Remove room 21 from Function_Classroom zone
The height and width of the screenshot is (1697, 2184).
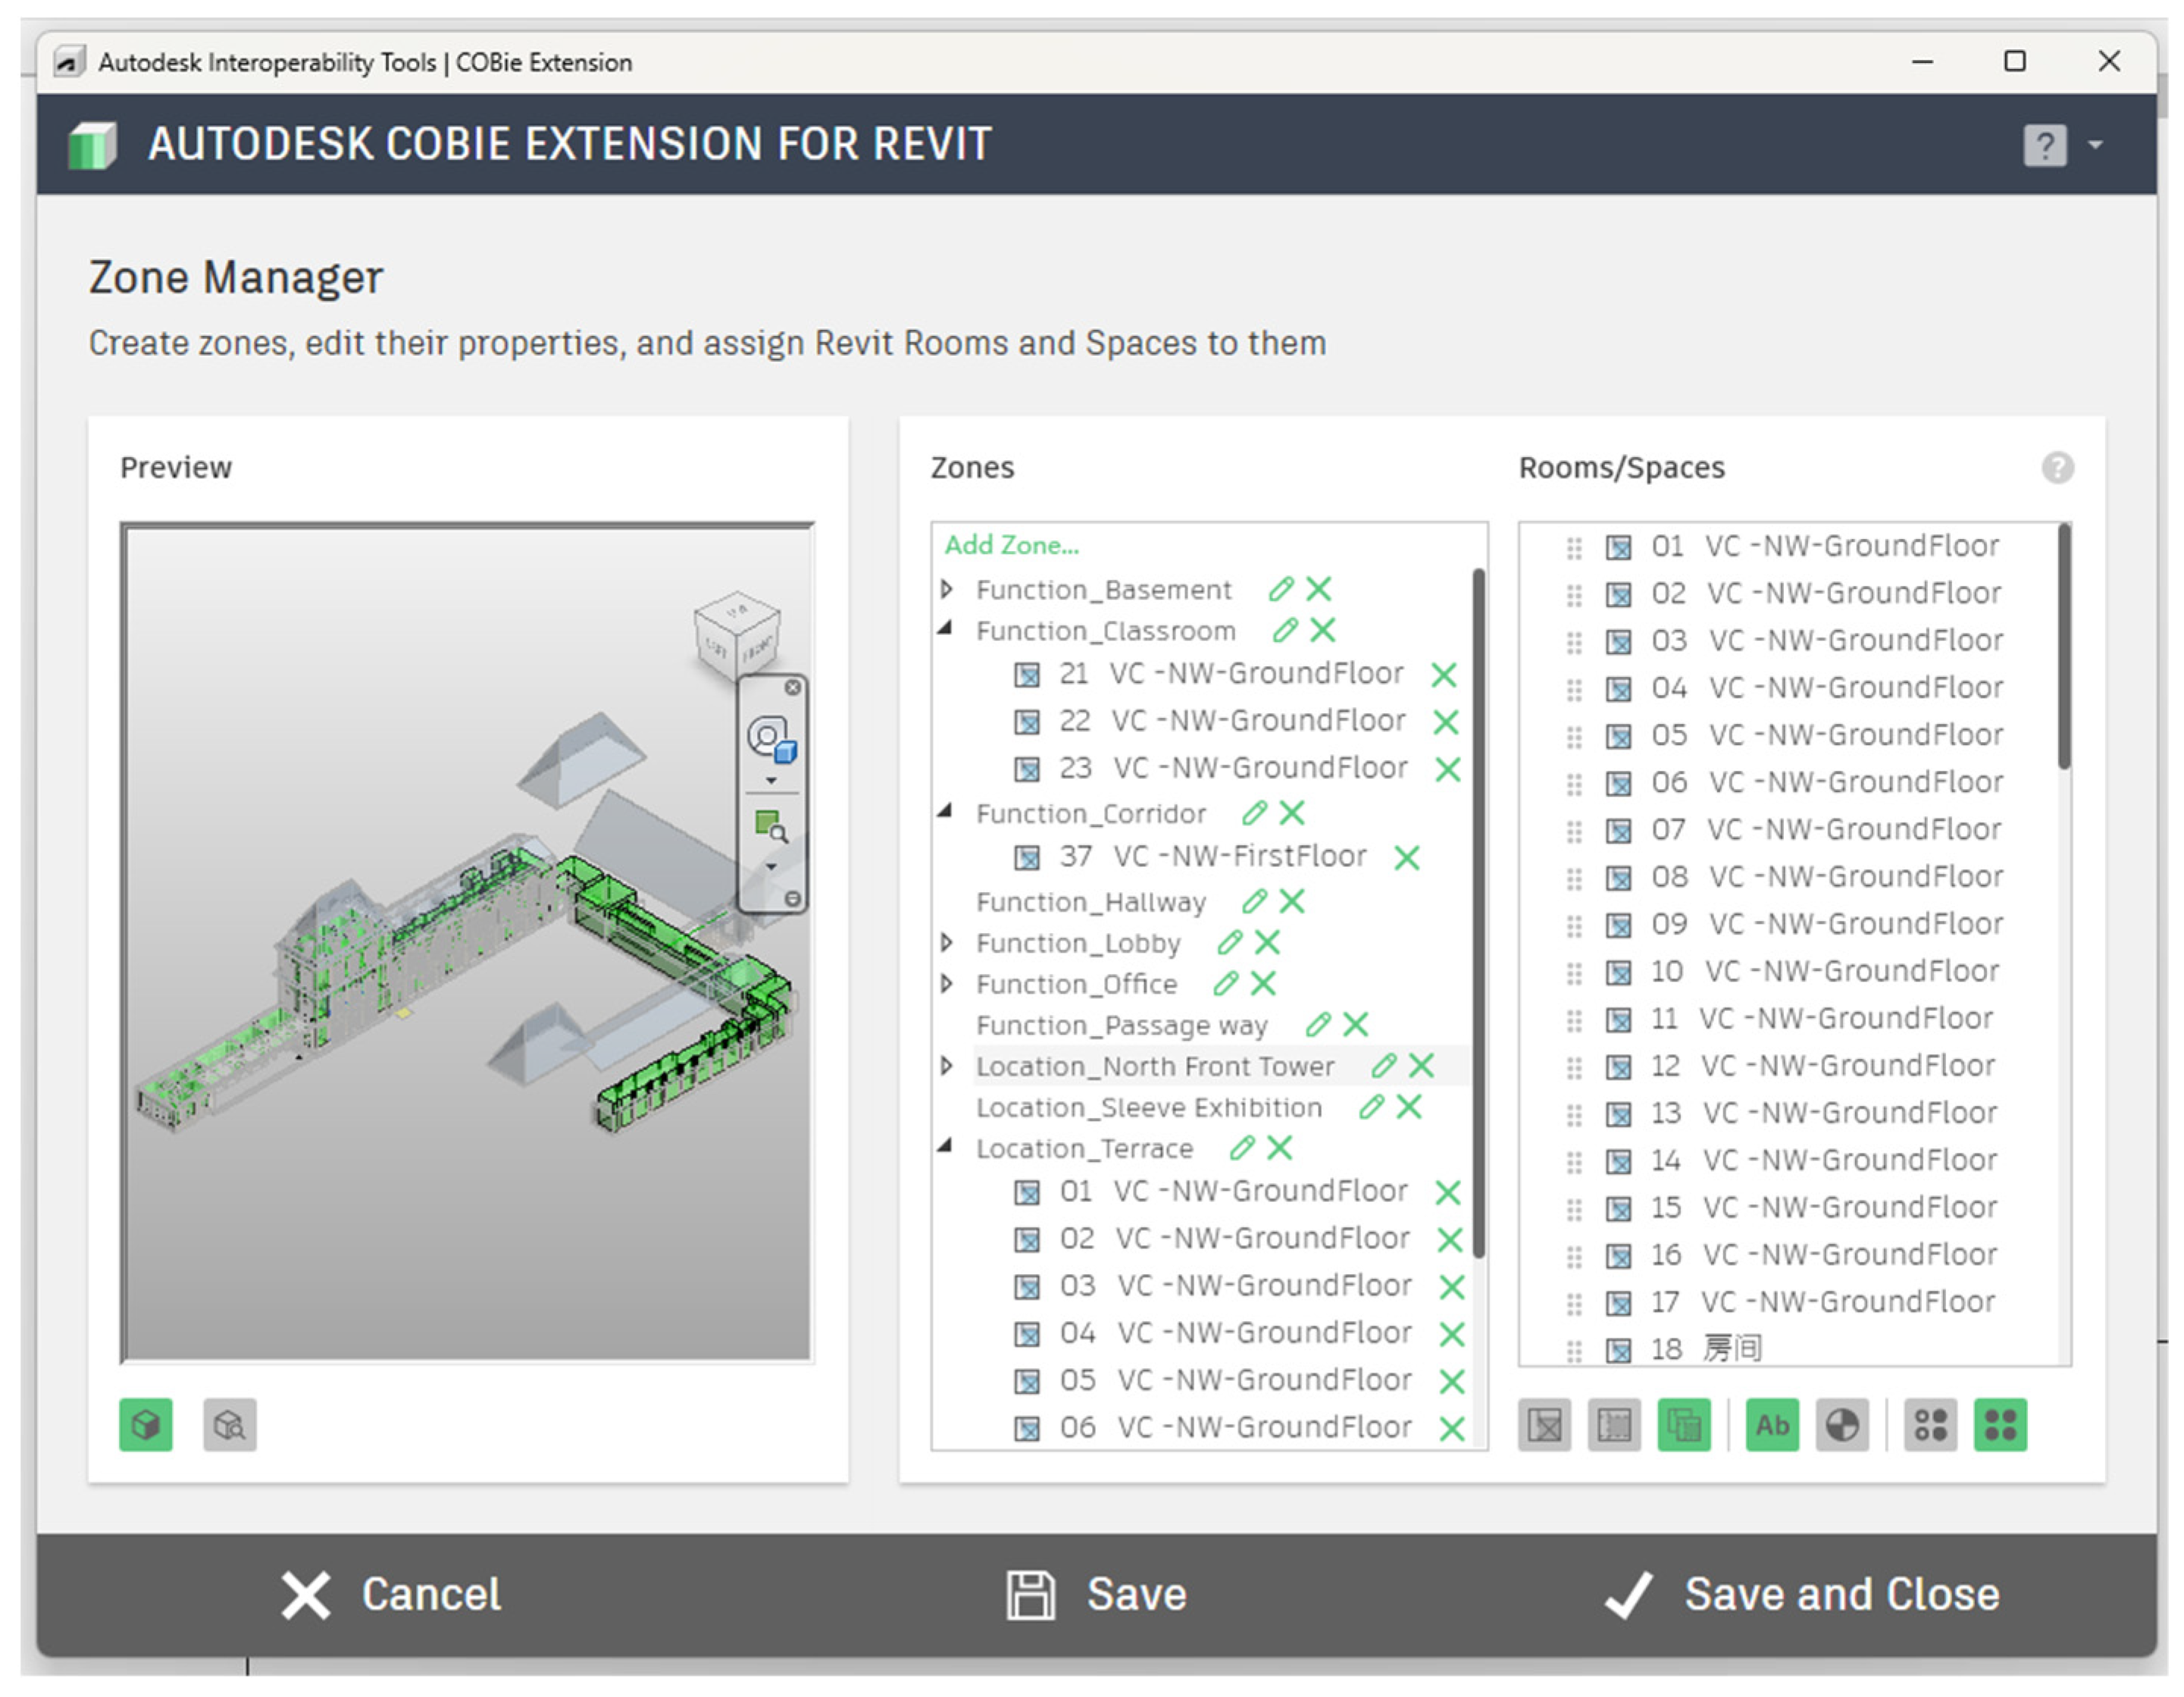click(1443, 675)
